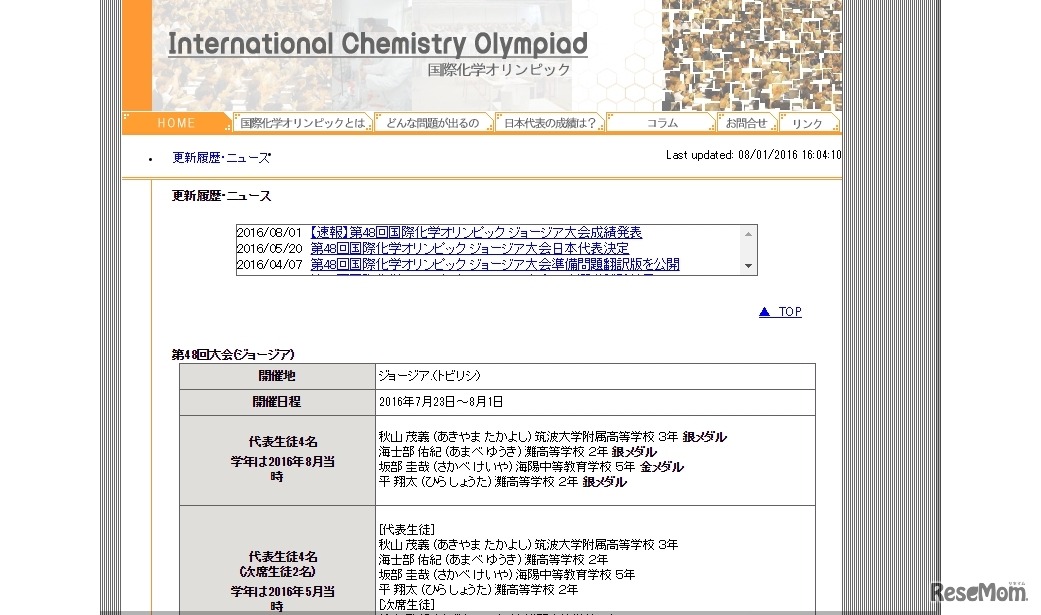Viewport: 1041px width, 615px height.
Task: Open the 日本代表決定 news link from 2016/05/20
Action: (x=468, y=249)
